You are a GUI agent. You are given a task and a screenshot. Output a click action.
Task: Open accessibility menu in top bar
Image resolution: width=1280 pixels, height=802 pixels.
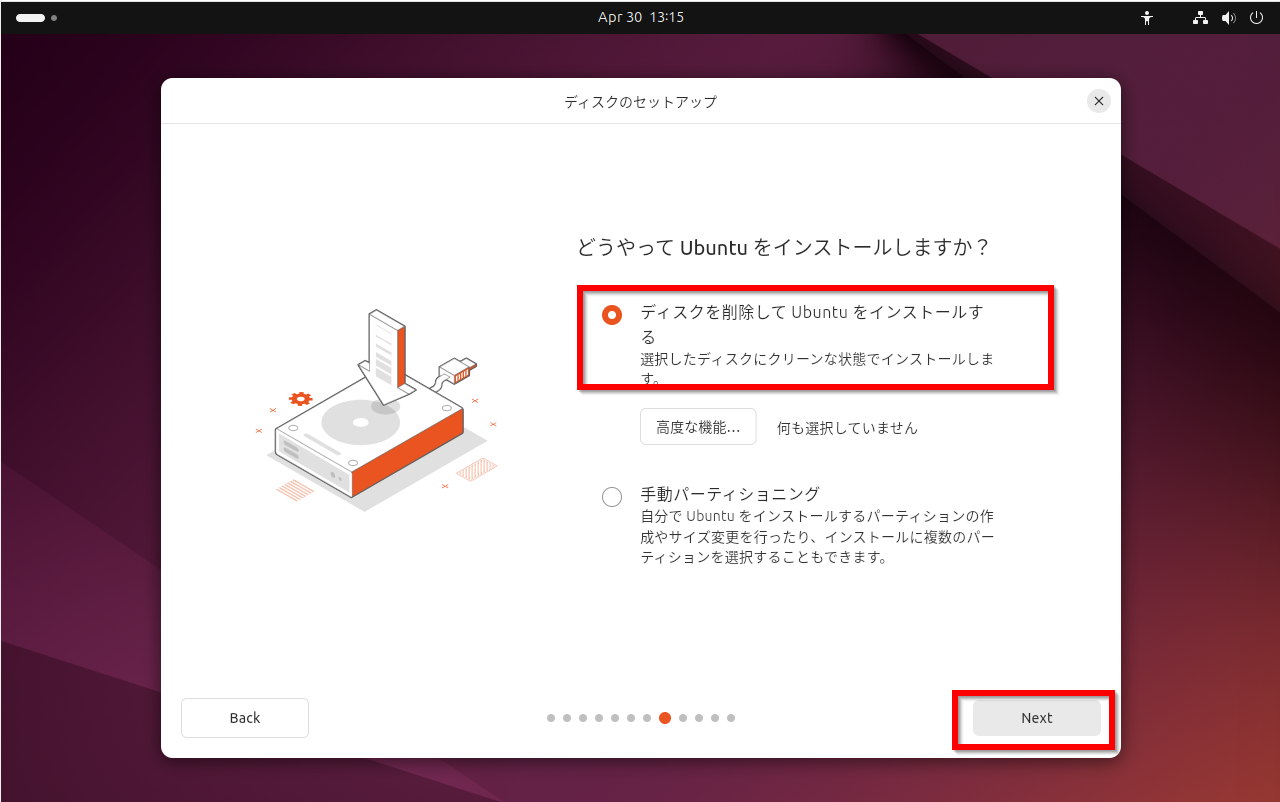(1147, 18)
